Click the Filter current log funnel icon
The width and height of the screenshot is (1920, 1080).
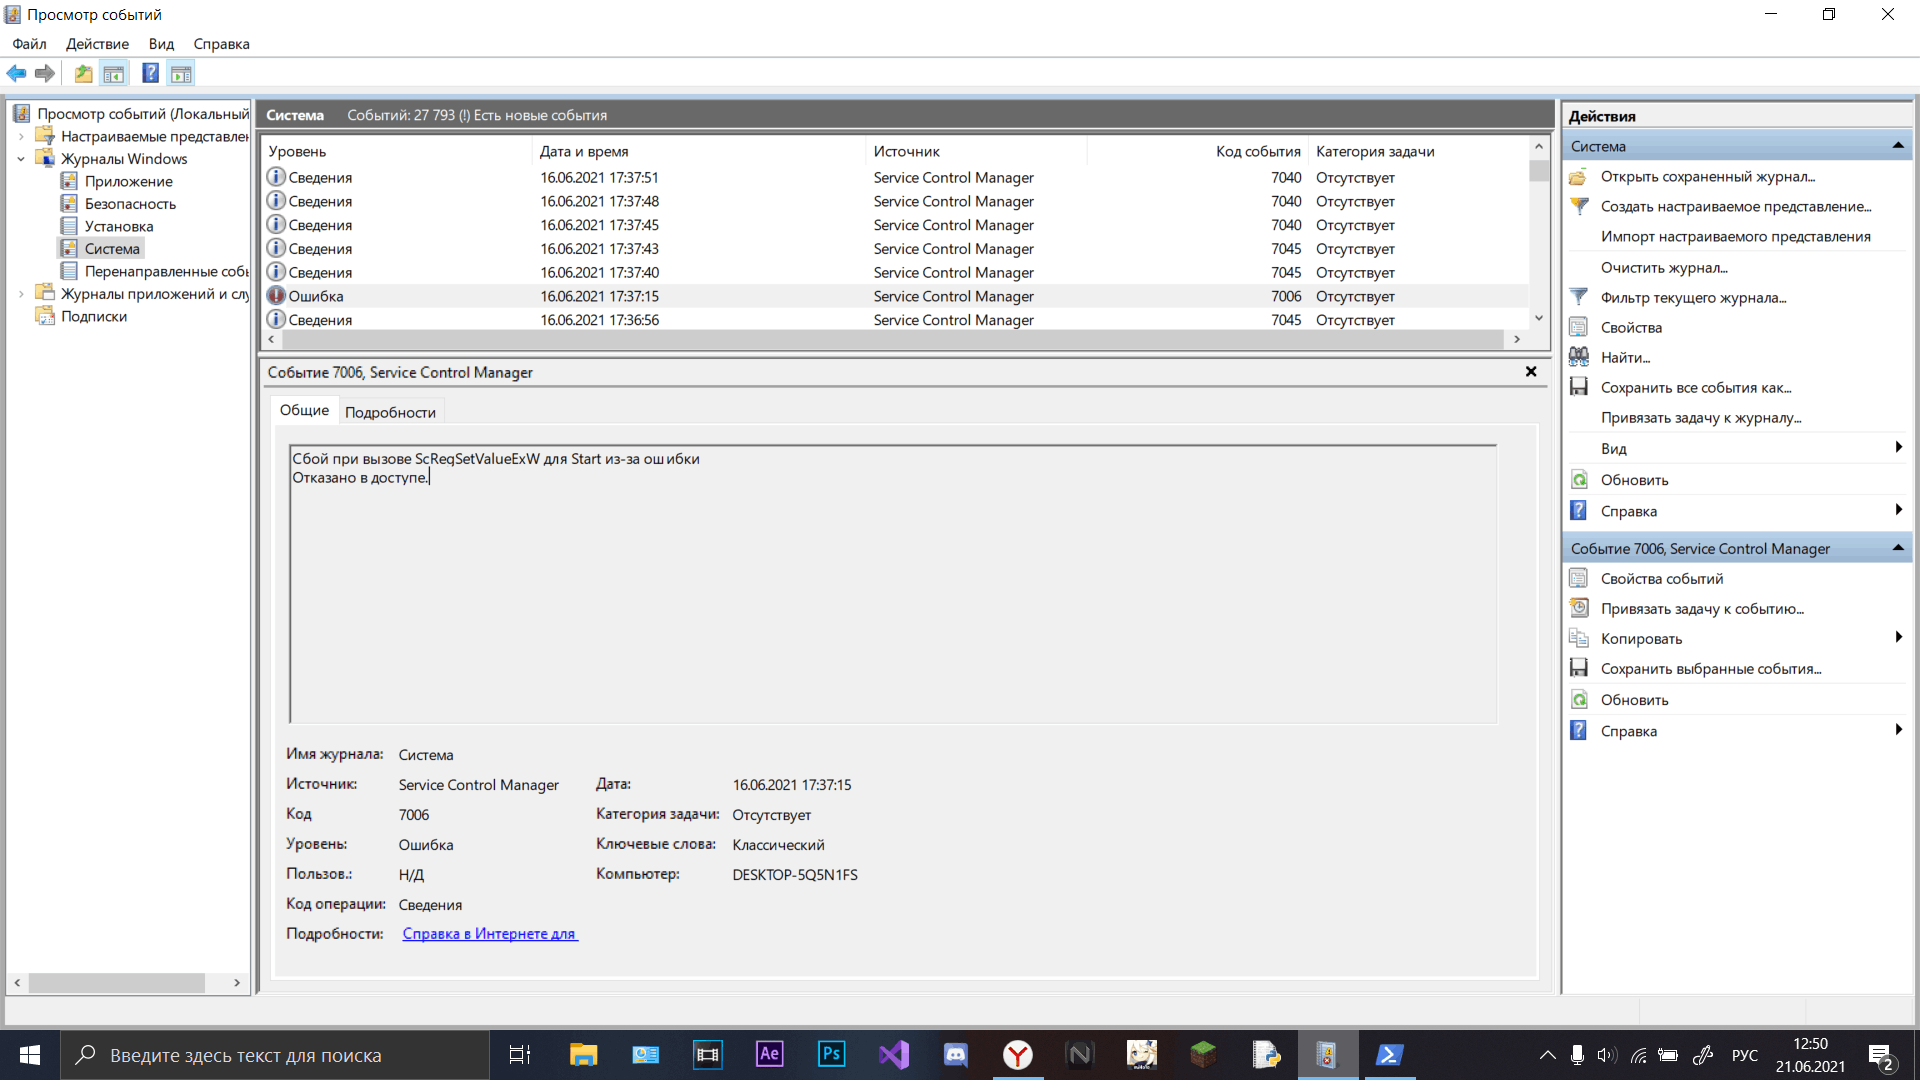tap(1579, 297)
